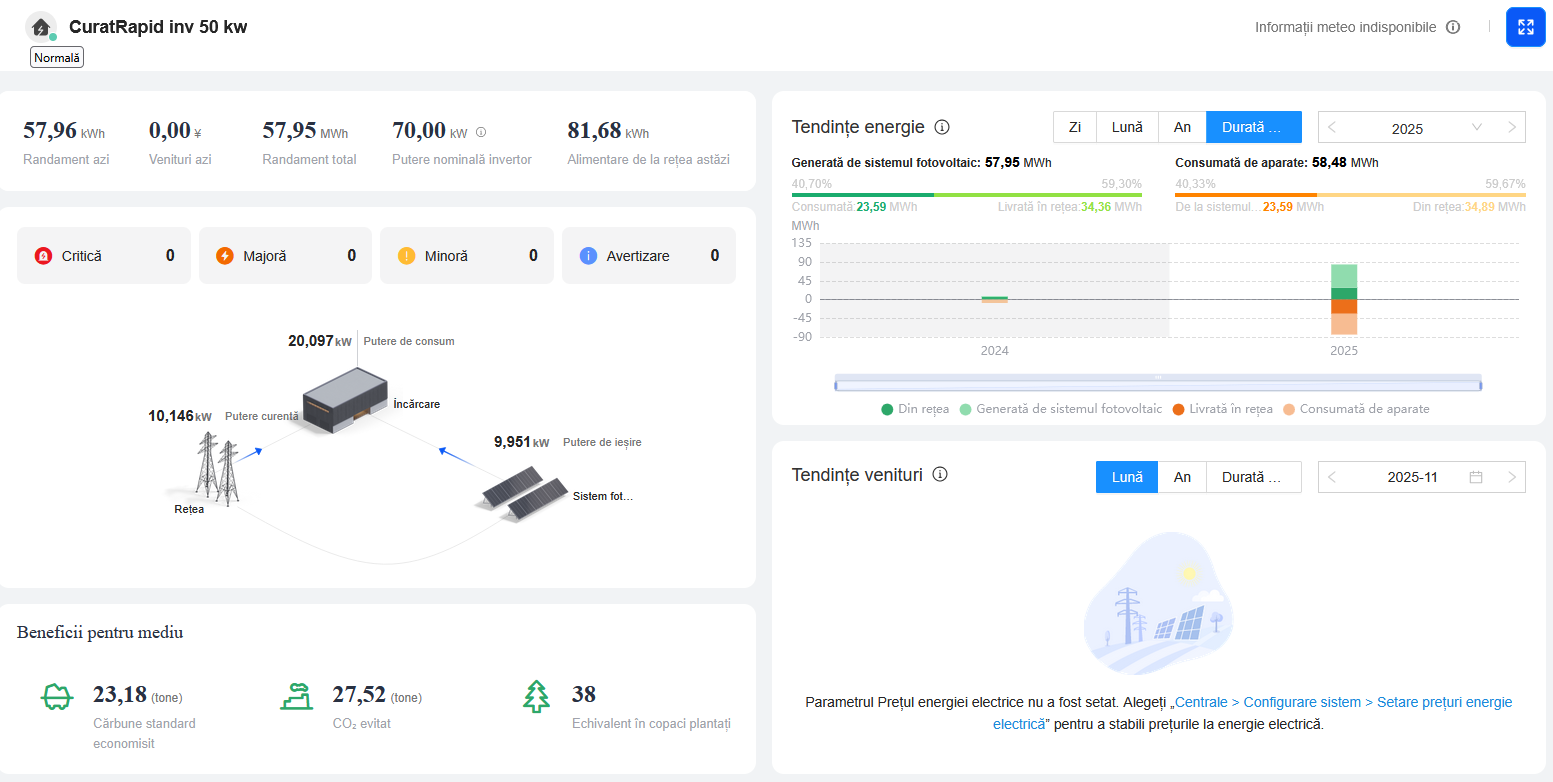Go to previous month in revenue trends
The height and width of the screenshot is (782, 1553).
(1331, 477)
